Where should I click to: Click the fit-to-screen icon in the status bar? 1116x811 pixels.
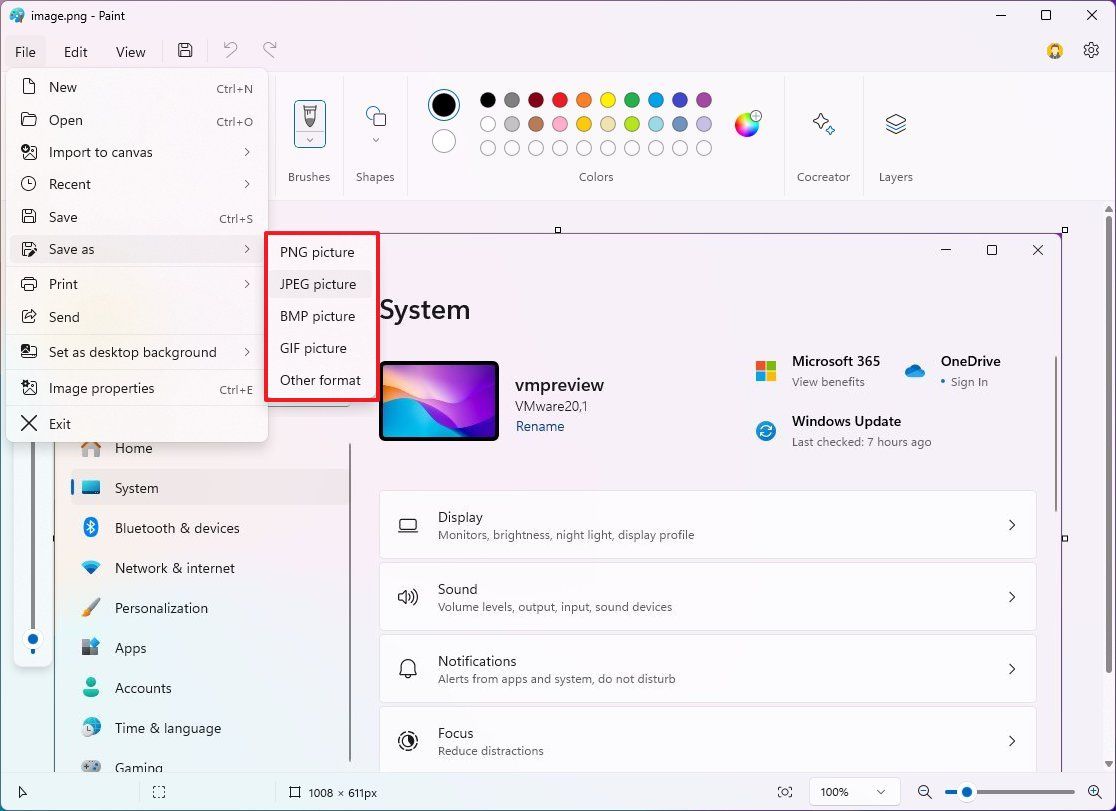[785, 791]
